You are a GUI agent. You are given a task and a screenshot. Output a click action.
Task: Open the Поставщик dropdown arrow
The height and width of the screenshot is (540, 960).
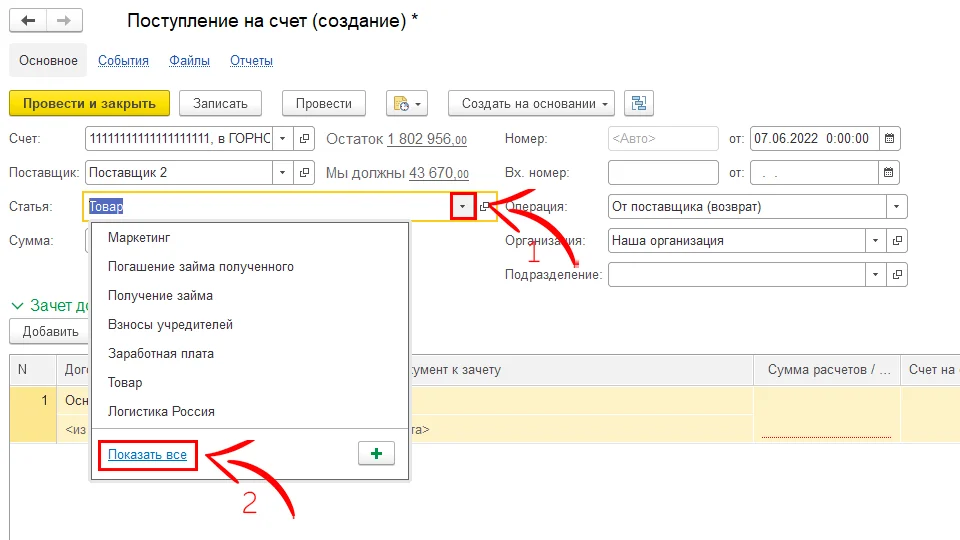tap(282, 173)
